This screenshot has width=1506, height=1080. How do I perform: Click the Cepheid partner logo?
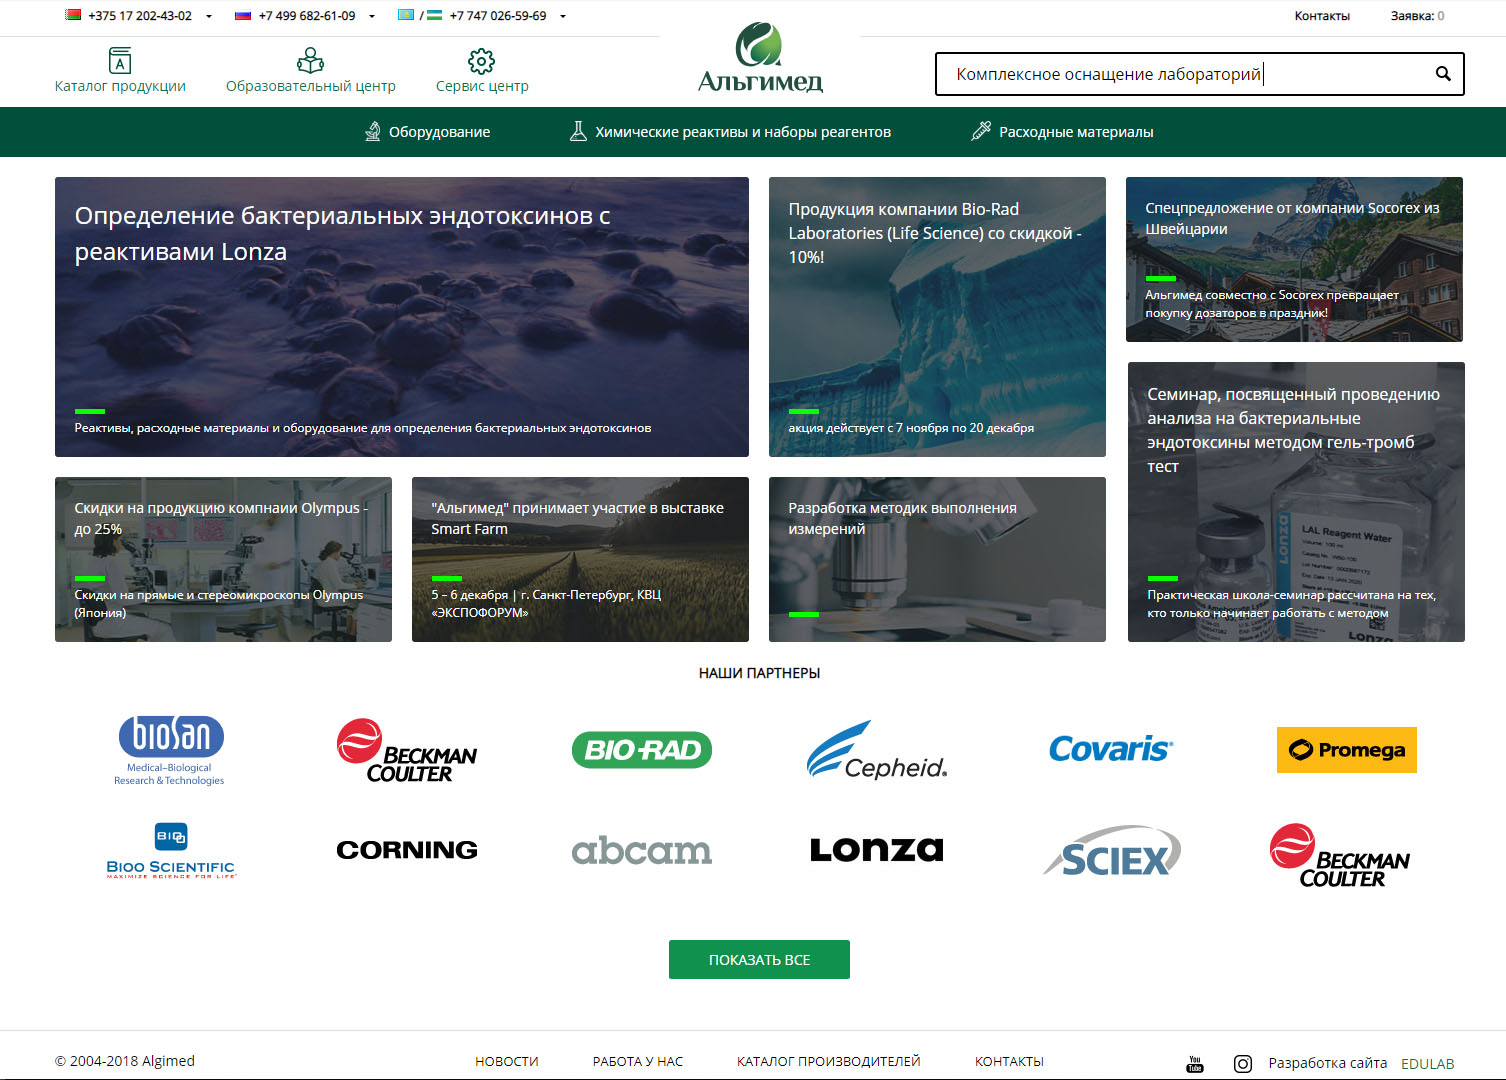877,750
